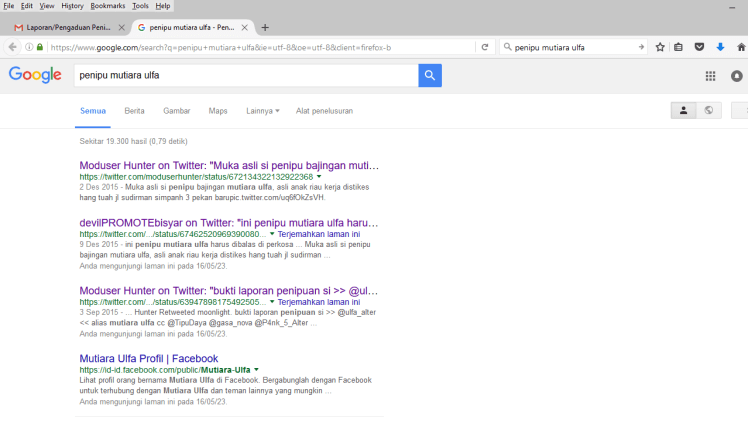
Task: Bookmark this page with star icon
Action: (x=660, y=47)
